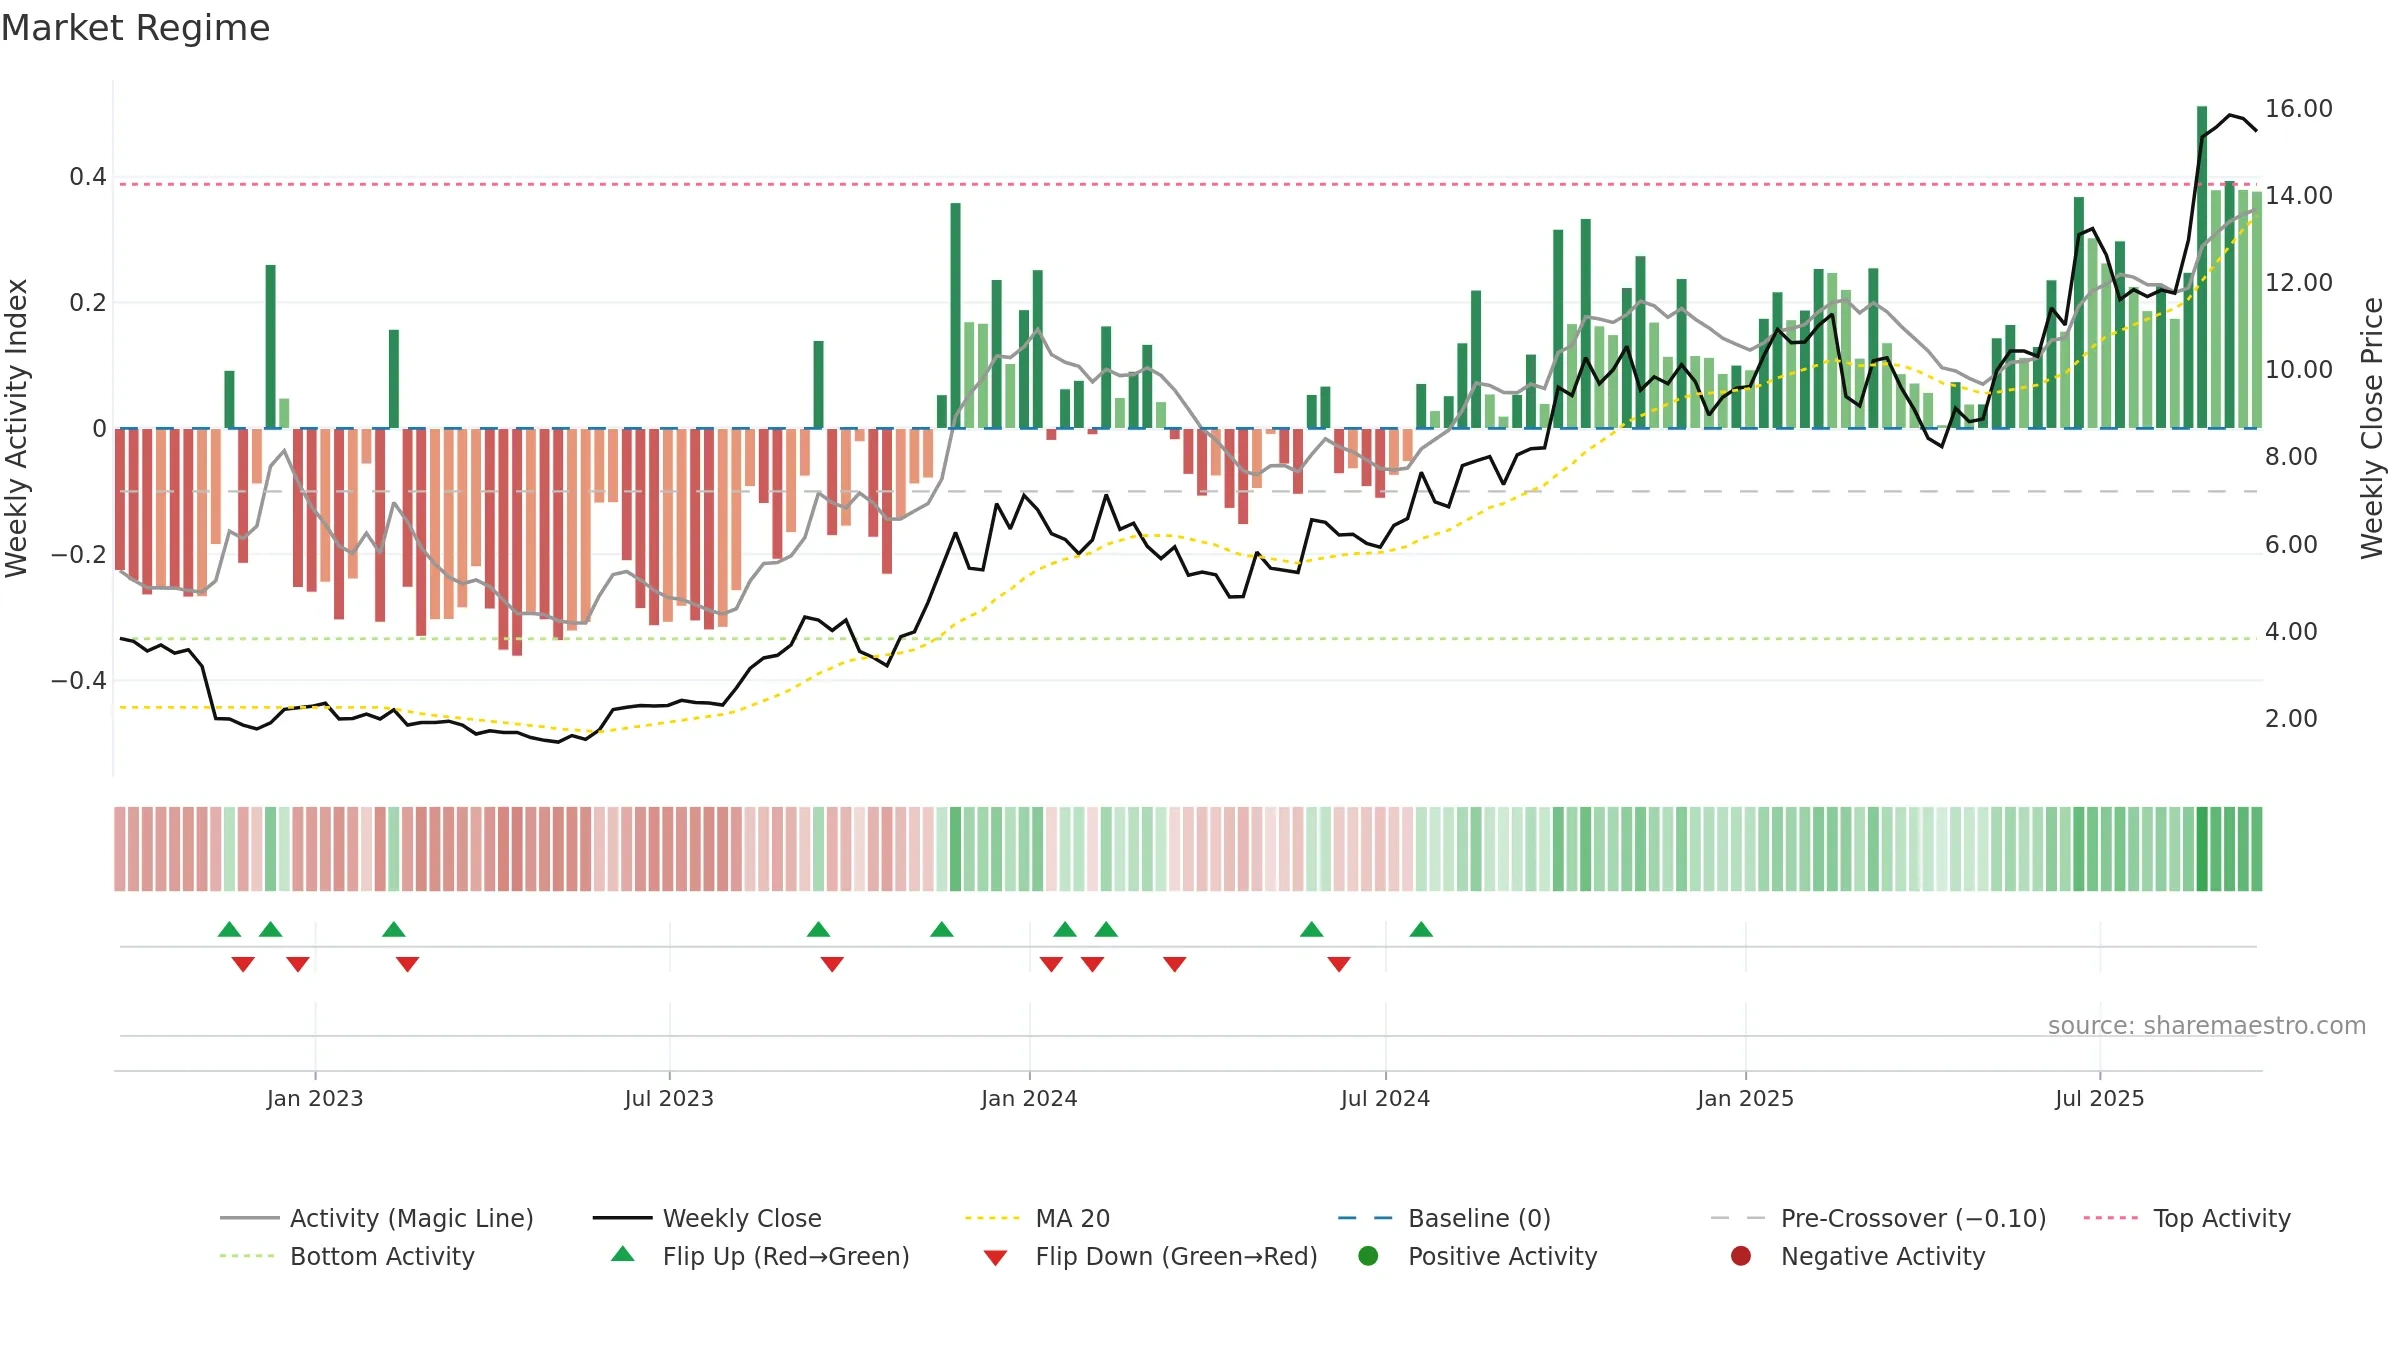Toggle the Flip Down (Green→Red) legend entry

point(1150,1256)
